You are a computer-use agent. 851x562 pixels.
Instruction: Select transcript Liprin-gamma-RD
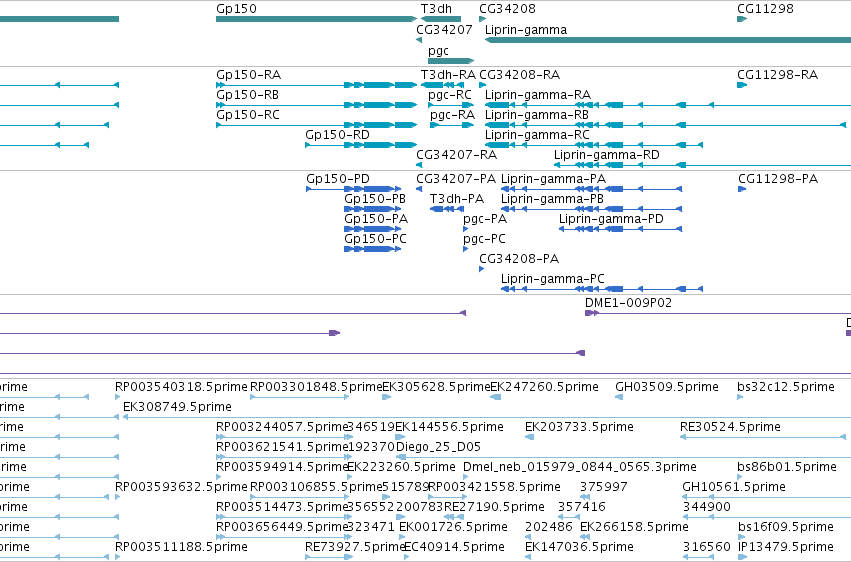[702, 165]
